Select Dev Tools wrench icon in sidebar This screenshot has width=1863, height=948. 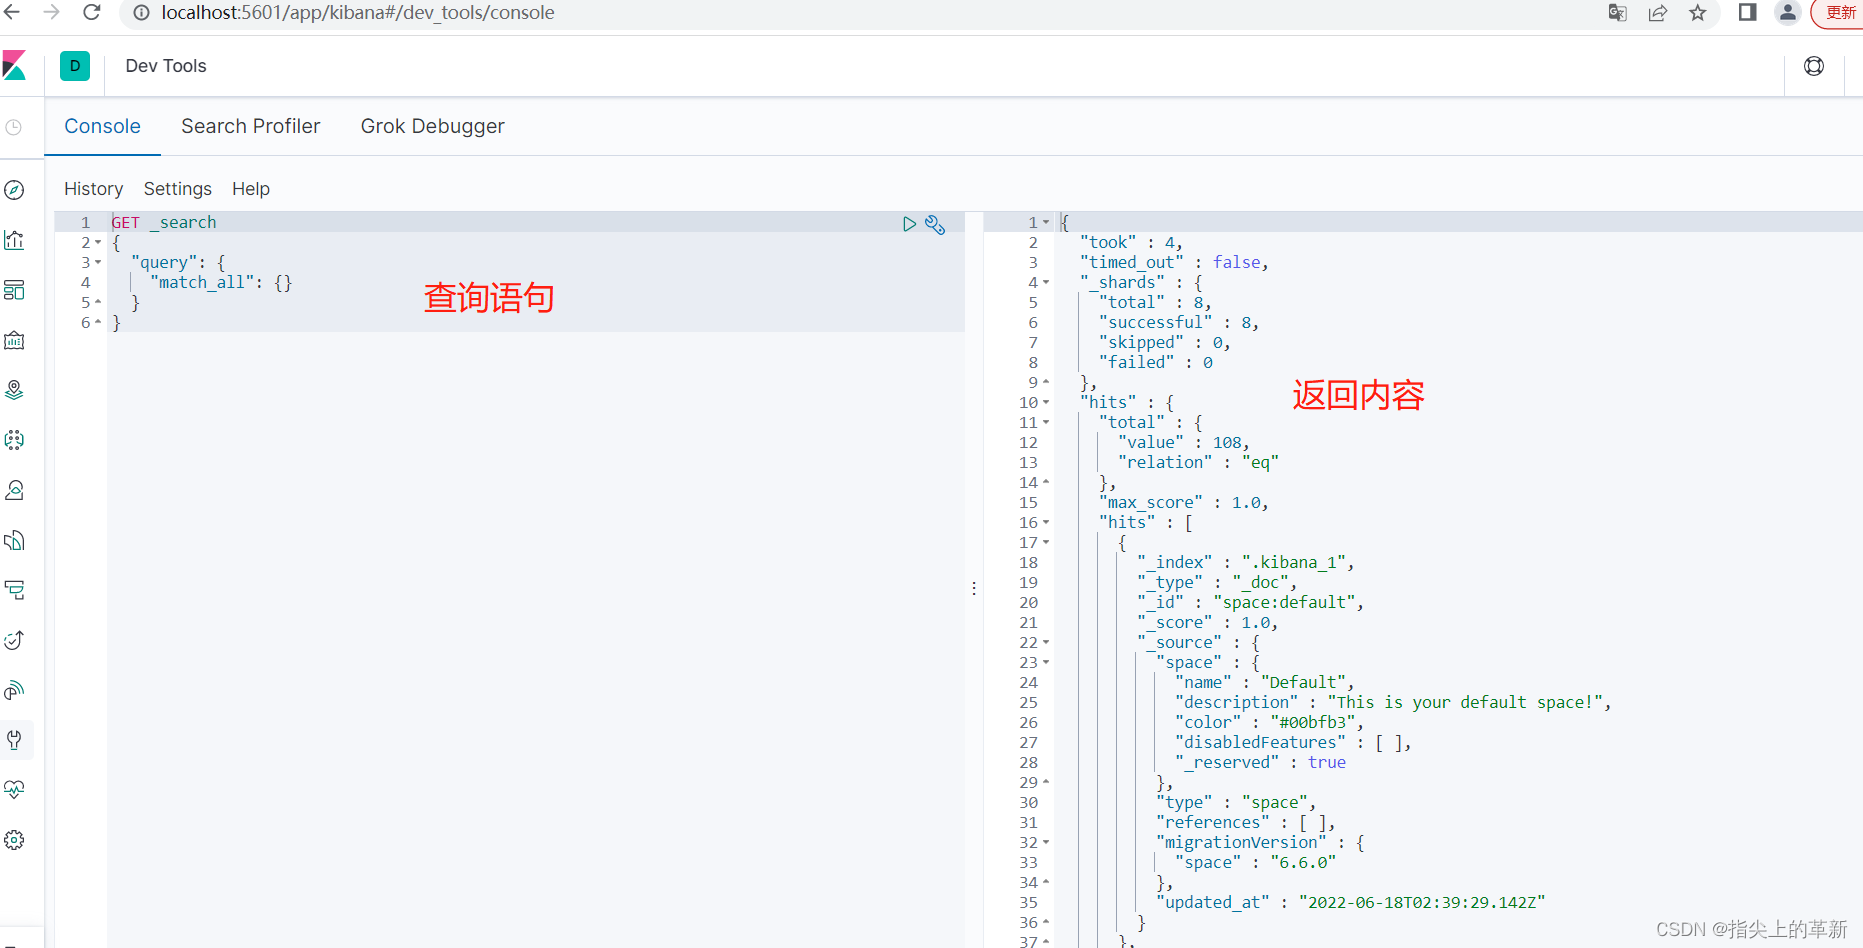[14, 740]
